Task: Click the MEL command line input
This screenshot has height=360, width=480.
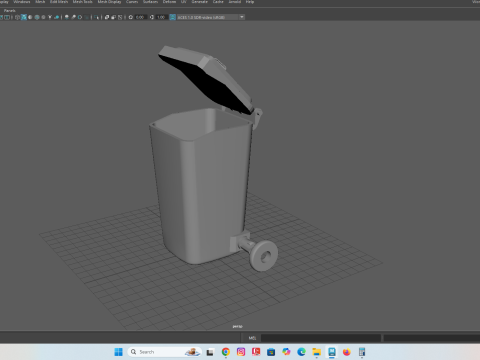Action: 321,338
